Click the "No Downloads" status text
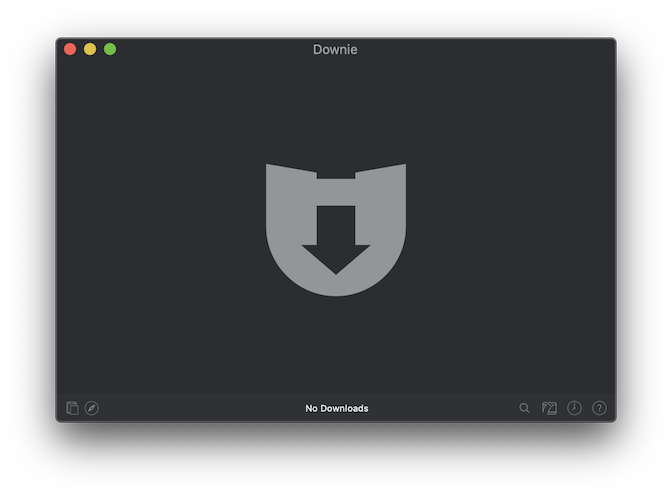Screen dimensions: 672x496 [336, 408]
